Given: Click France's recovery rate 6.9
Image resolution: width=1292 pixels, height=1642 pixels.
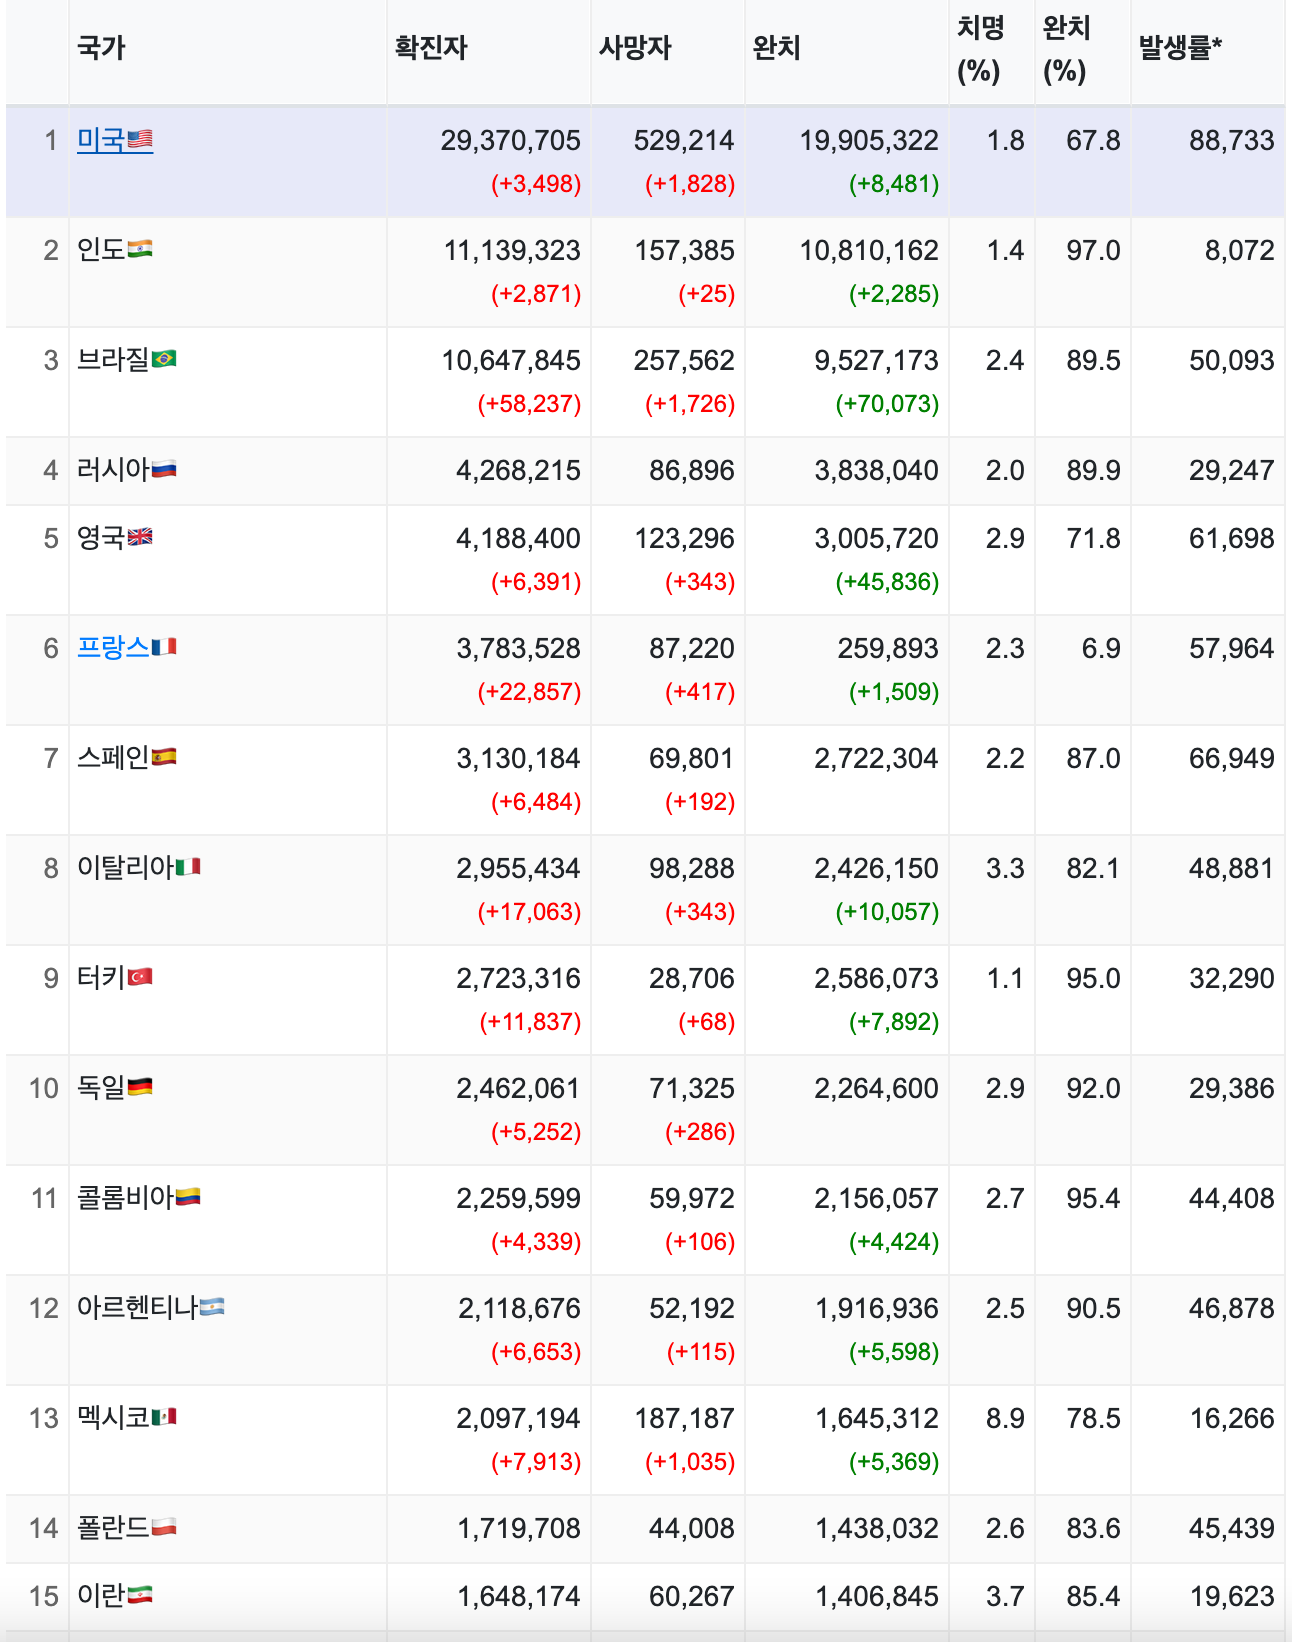Looking at the screenshot, I should pos(1101,648).
